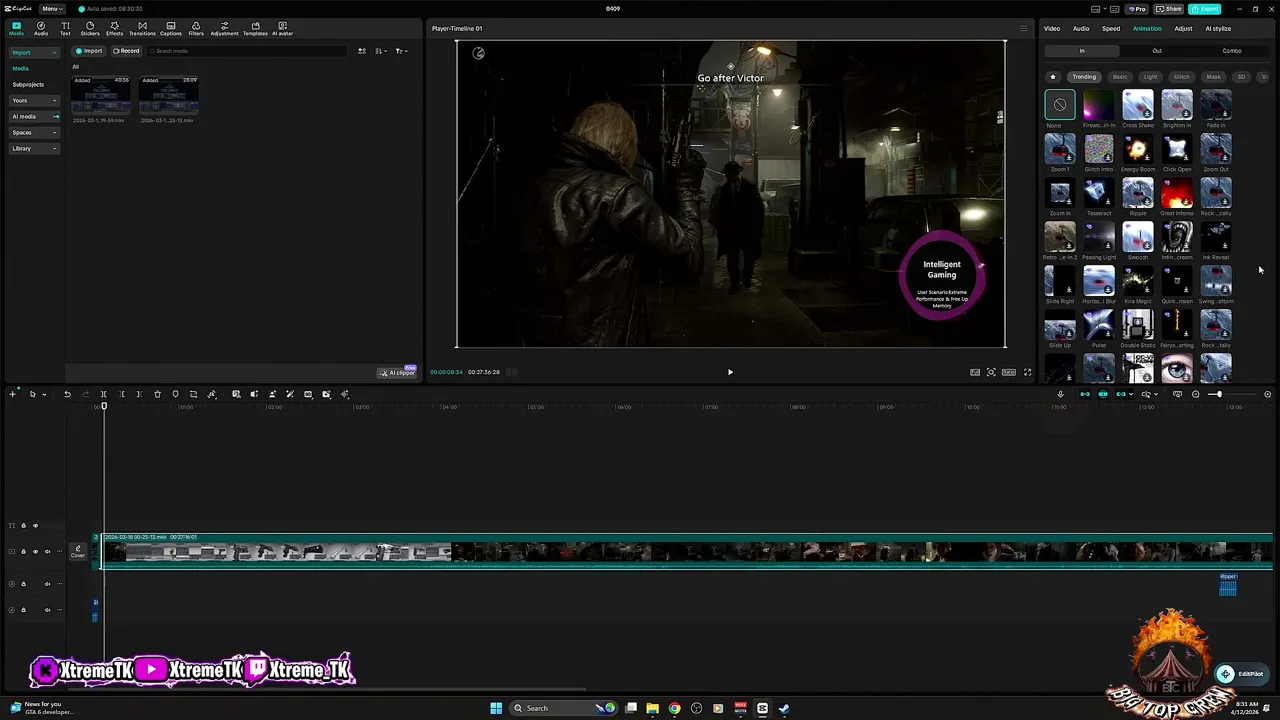Expand the Yours section
Viewport: 1280px width, 720px height.
pyautogui.click(x=35, y=100)
